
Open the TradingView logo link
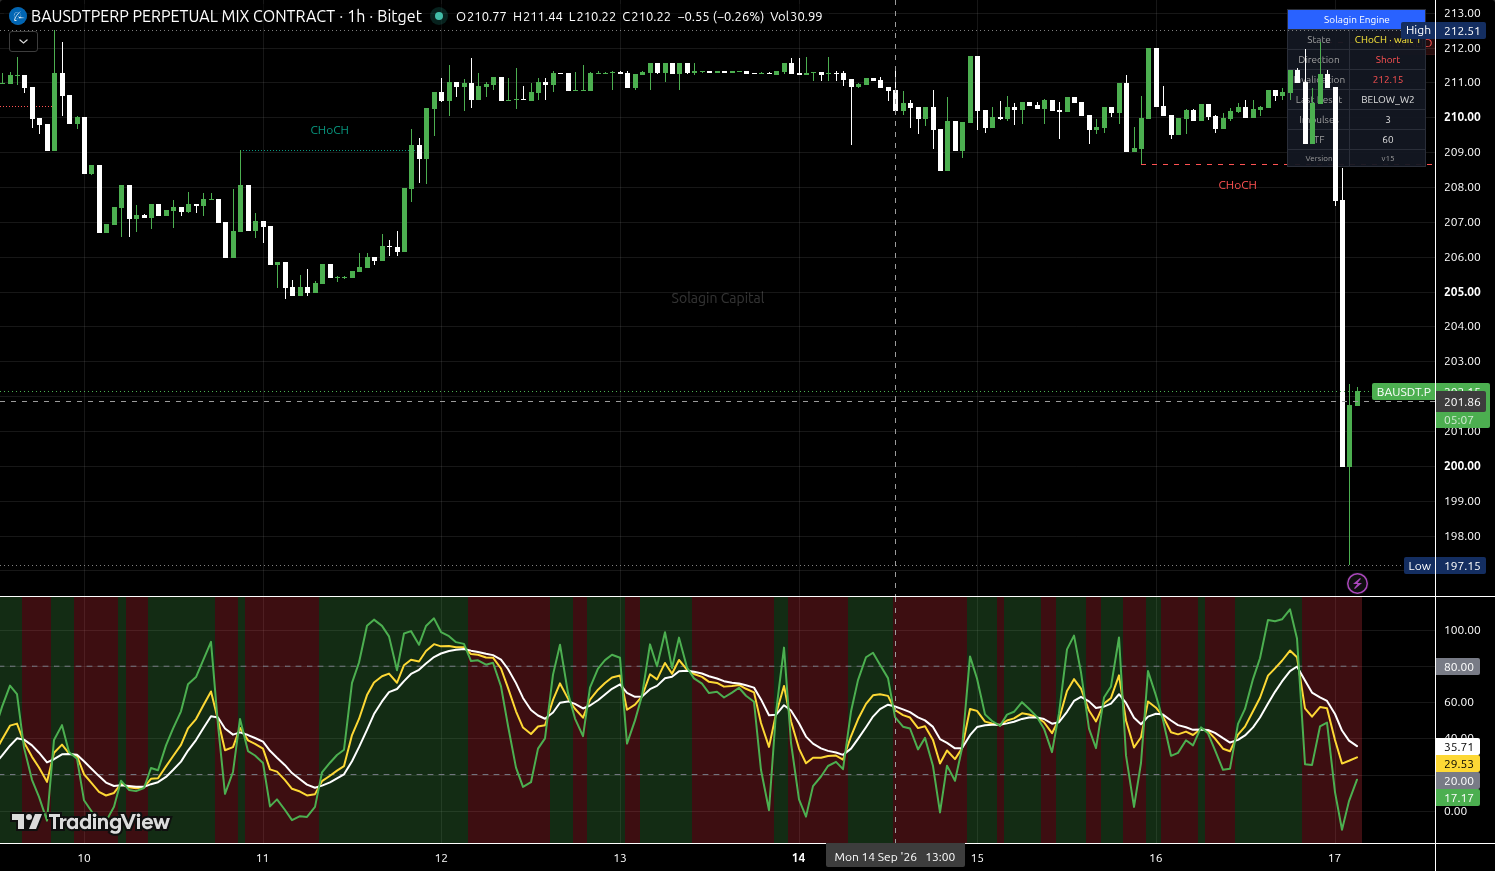91,822
